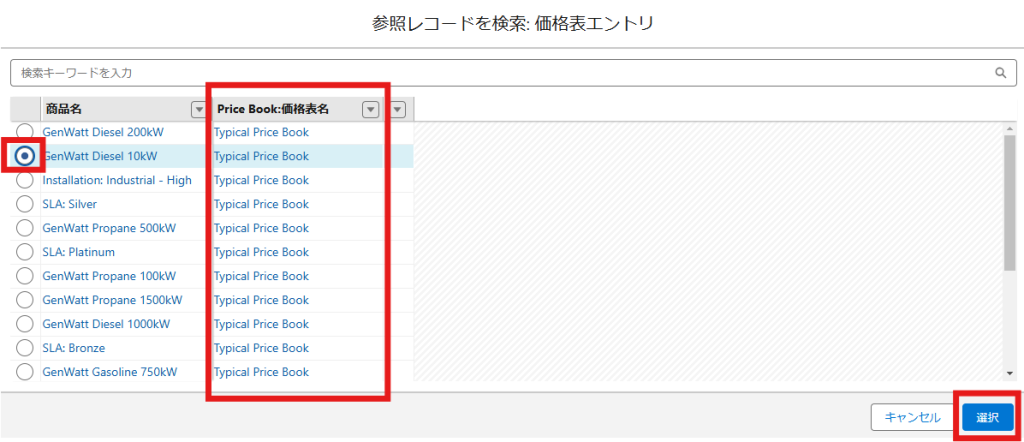Focus the search keyword input field
The height and width of the screenshot is (442, 1024).
513,72
